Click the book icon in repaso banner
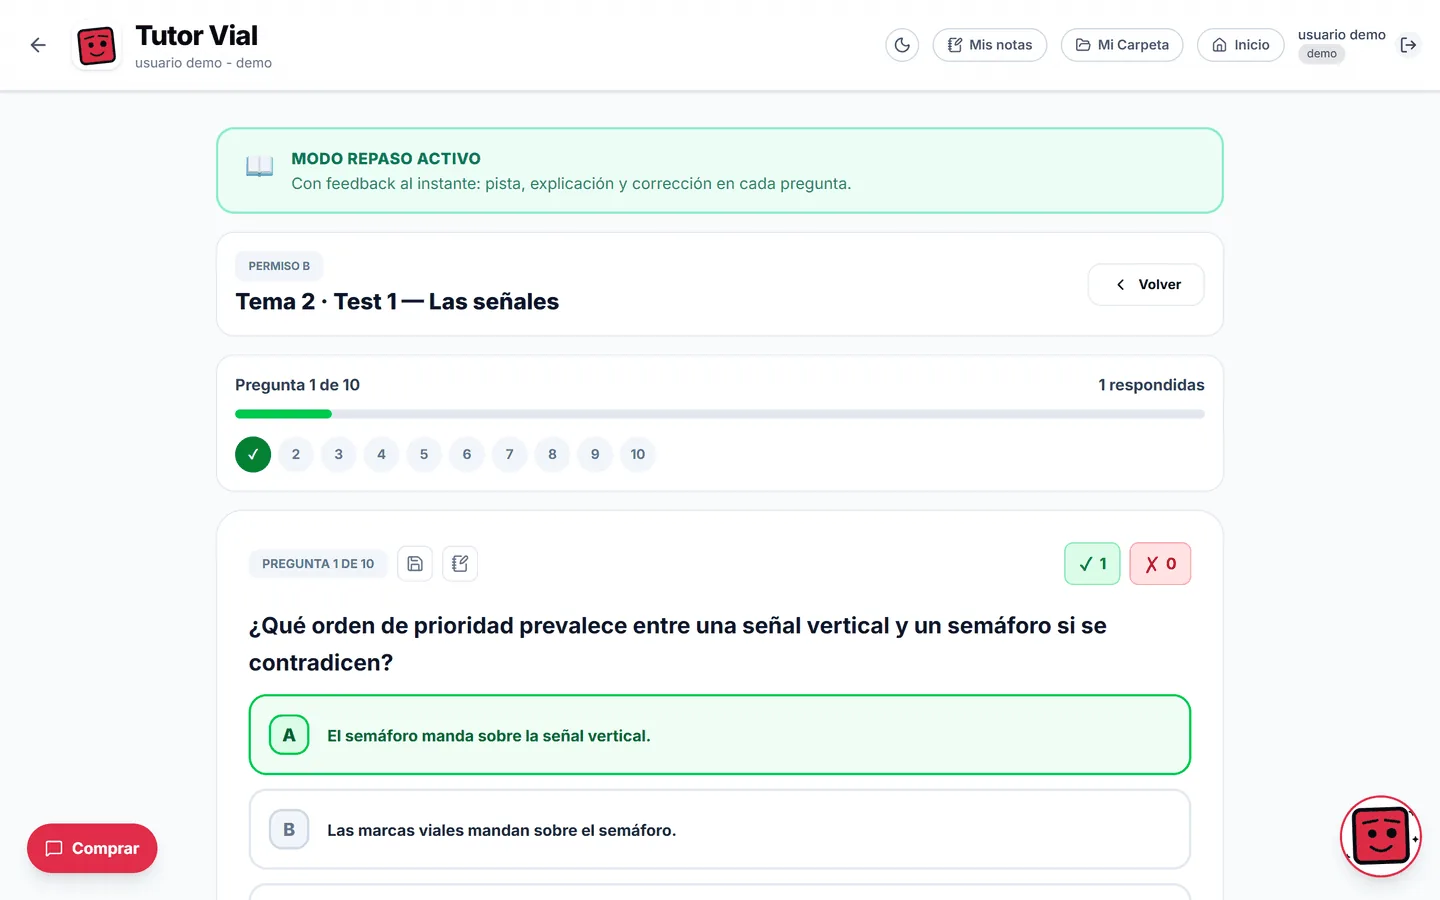The width and height of the screenshot is (1440, 900). [260, 167]
